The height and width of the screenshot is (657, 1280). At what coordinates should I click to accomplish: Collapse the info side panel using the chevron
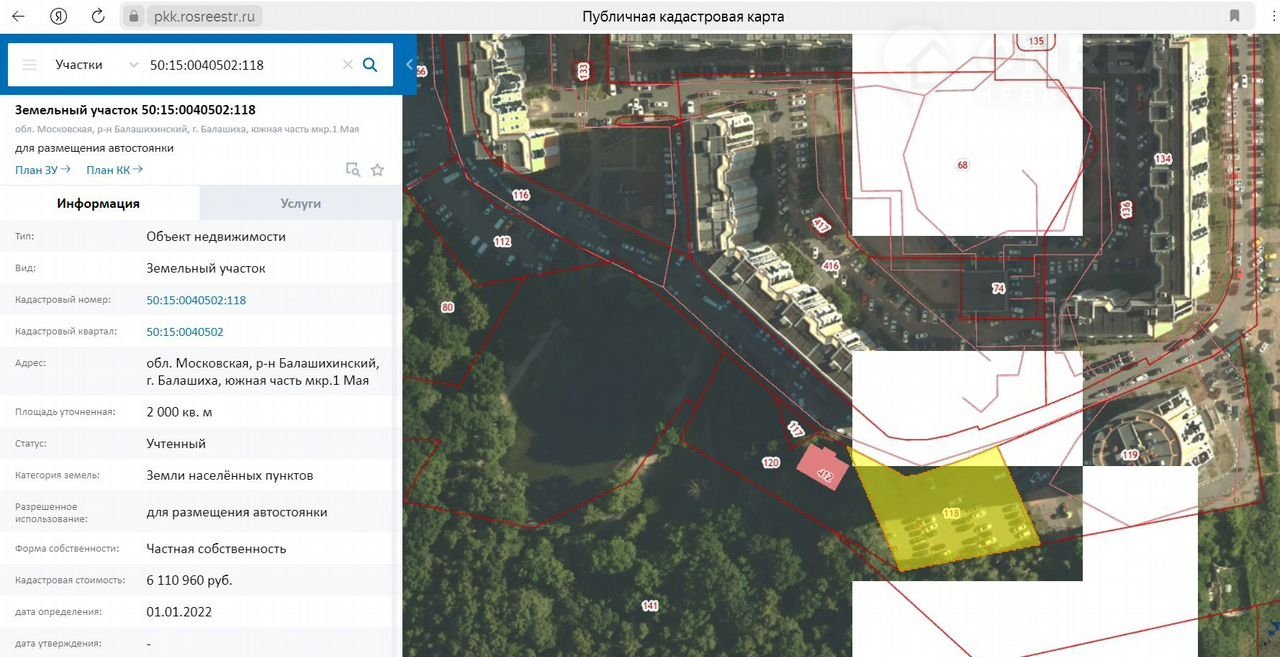(409, 65)
